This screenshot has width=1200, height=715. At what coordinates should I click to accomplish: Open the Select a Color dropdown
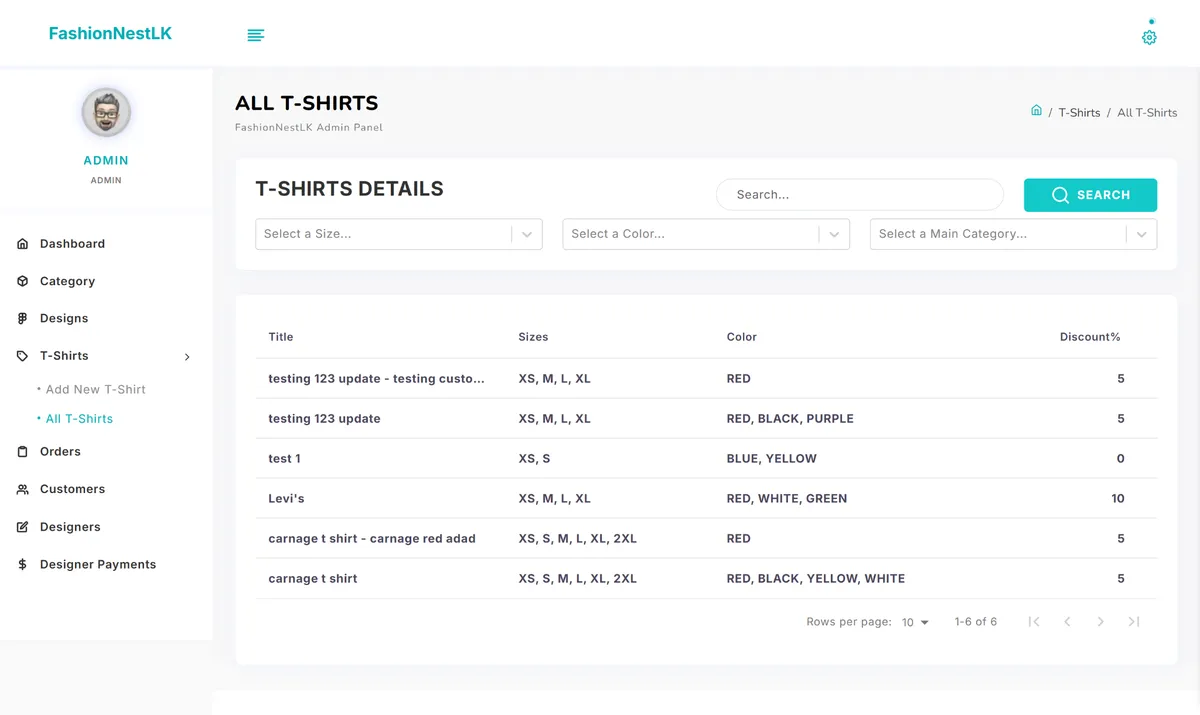point(705,233)
